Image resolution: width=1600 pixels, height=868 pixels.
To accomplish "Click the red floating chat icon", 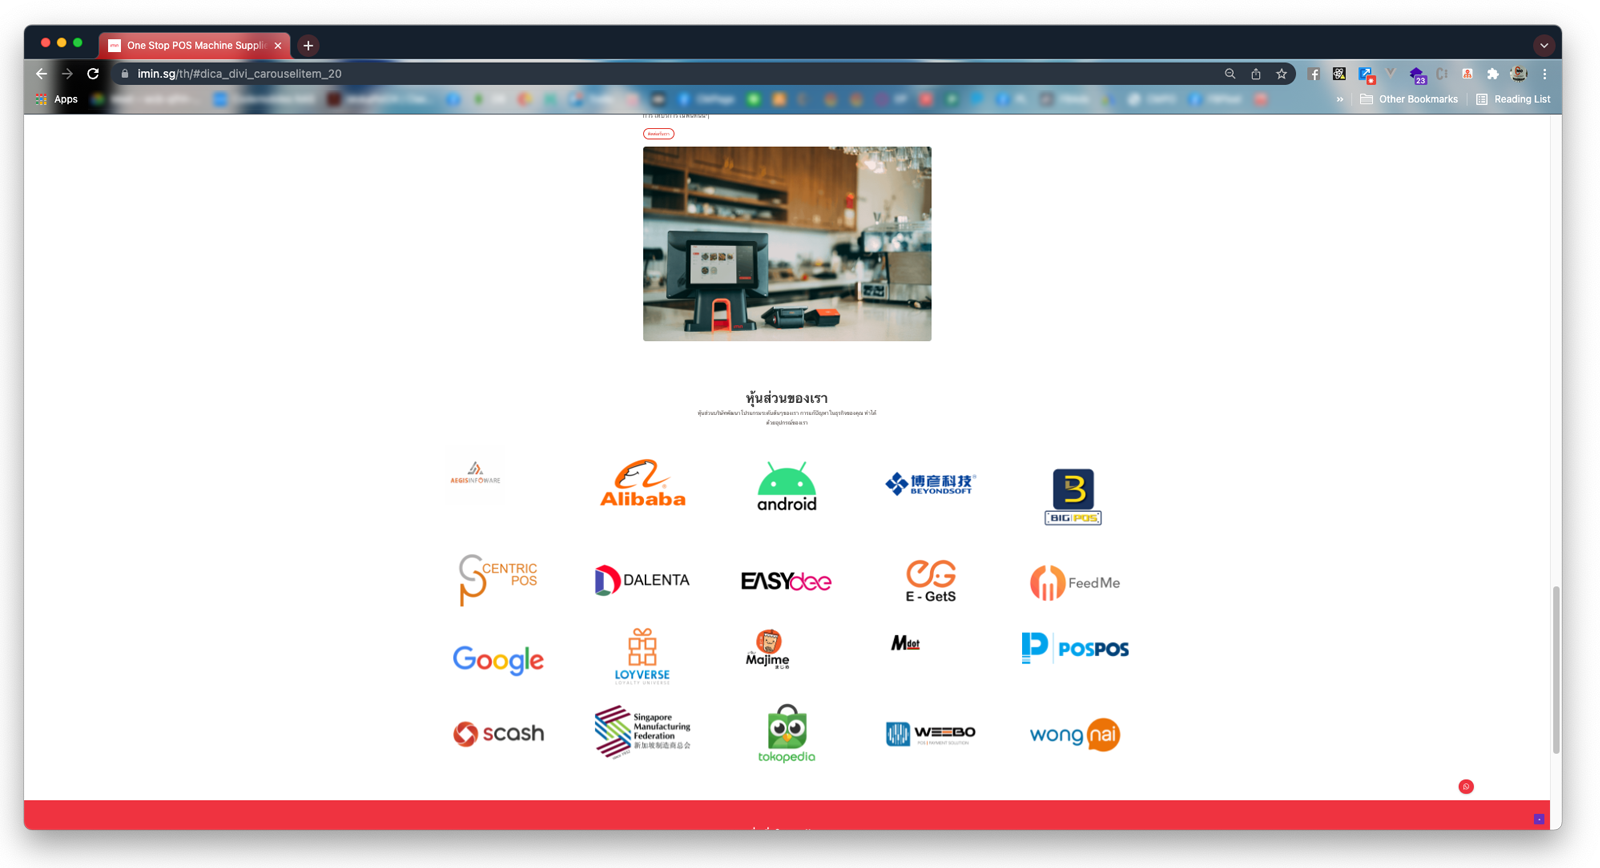I will [x=1466, y=787].
